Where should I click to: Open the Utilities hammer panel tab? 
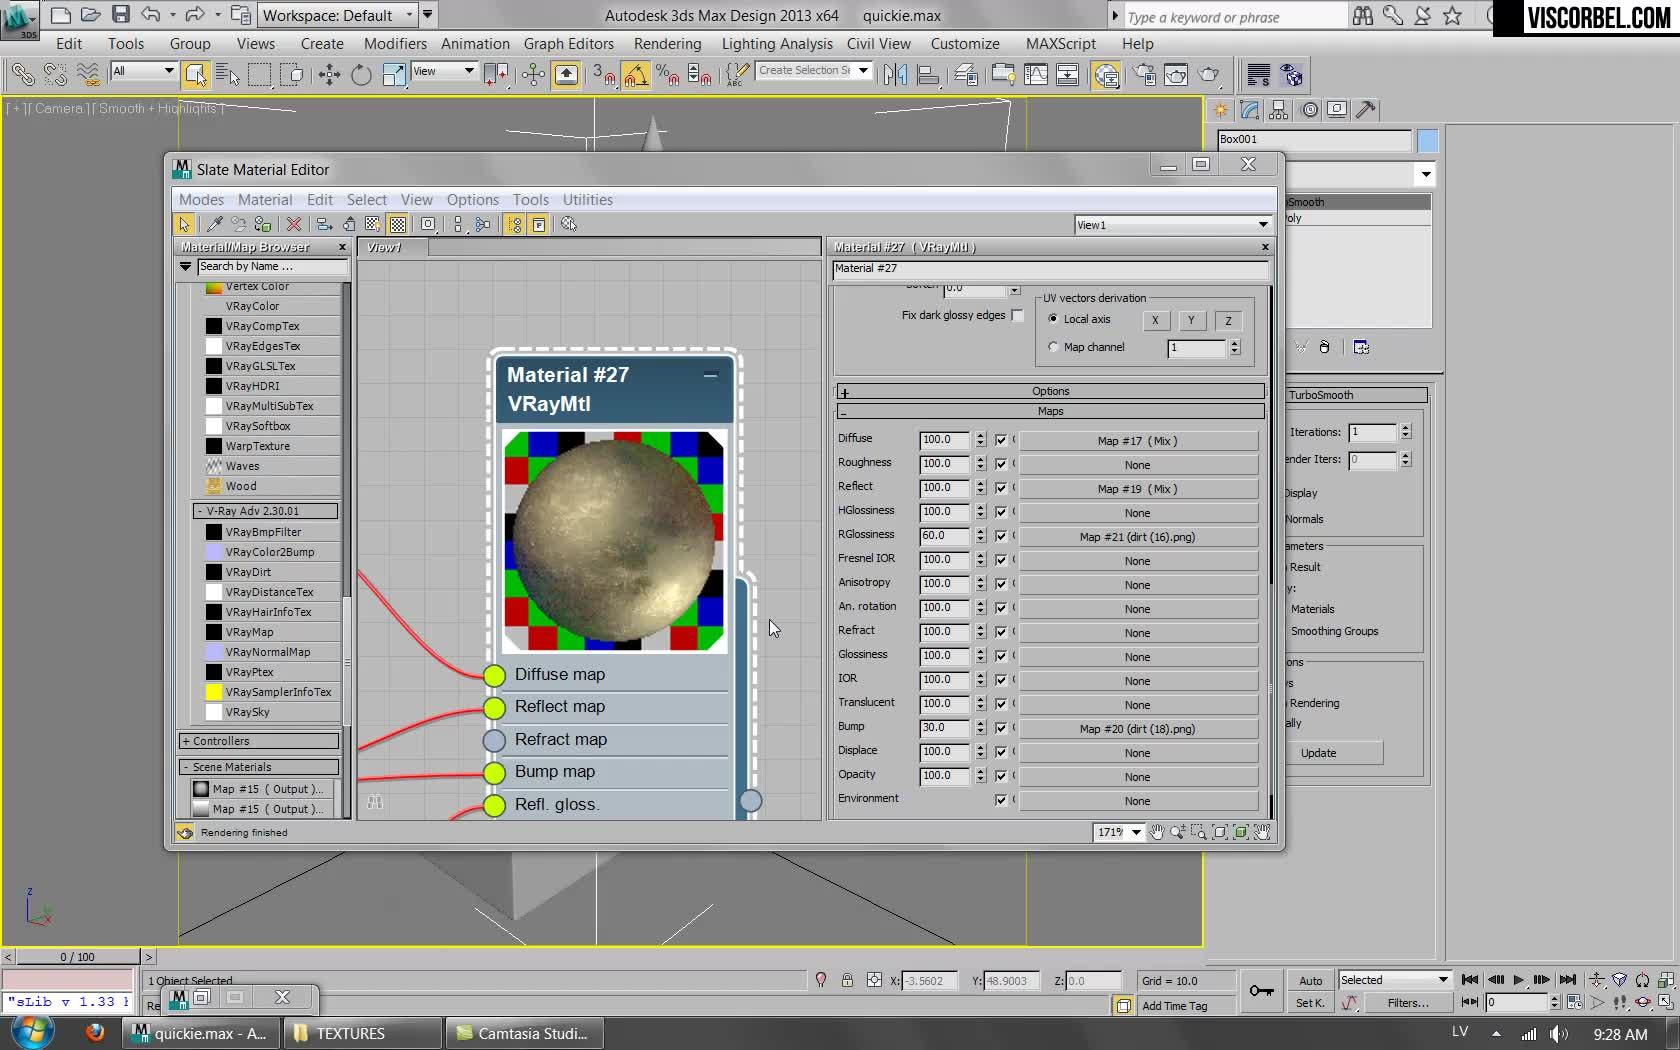coord(1366,110)
